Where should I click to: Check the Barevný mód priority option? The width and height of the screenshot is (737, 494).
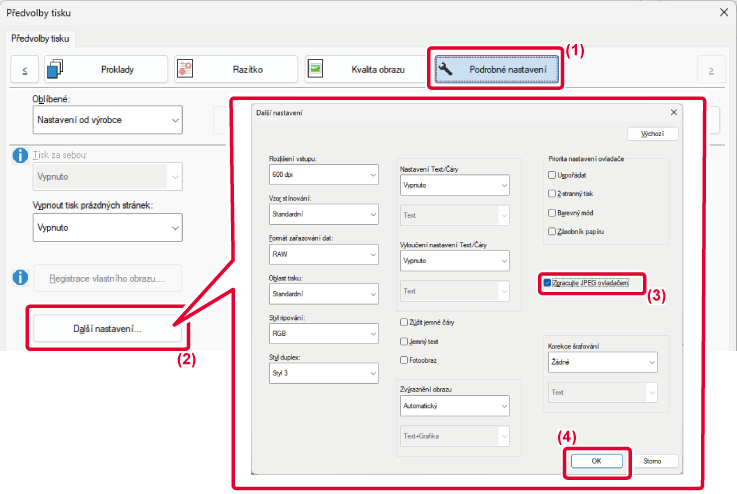click(x=553, y=212)
